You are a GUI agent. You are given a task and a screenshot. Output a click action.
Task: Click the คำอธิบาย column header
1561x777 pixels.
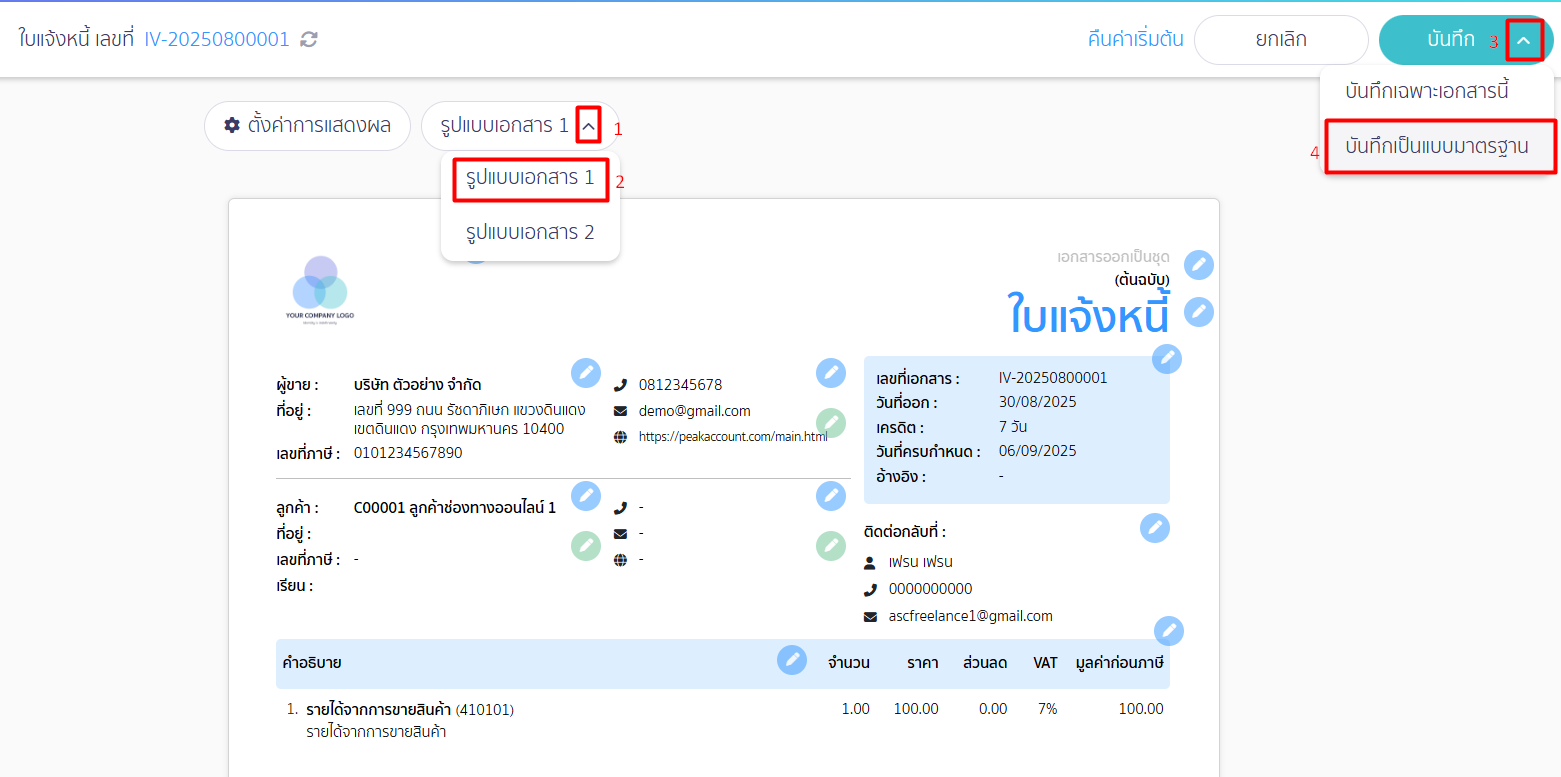click(312, 662)
